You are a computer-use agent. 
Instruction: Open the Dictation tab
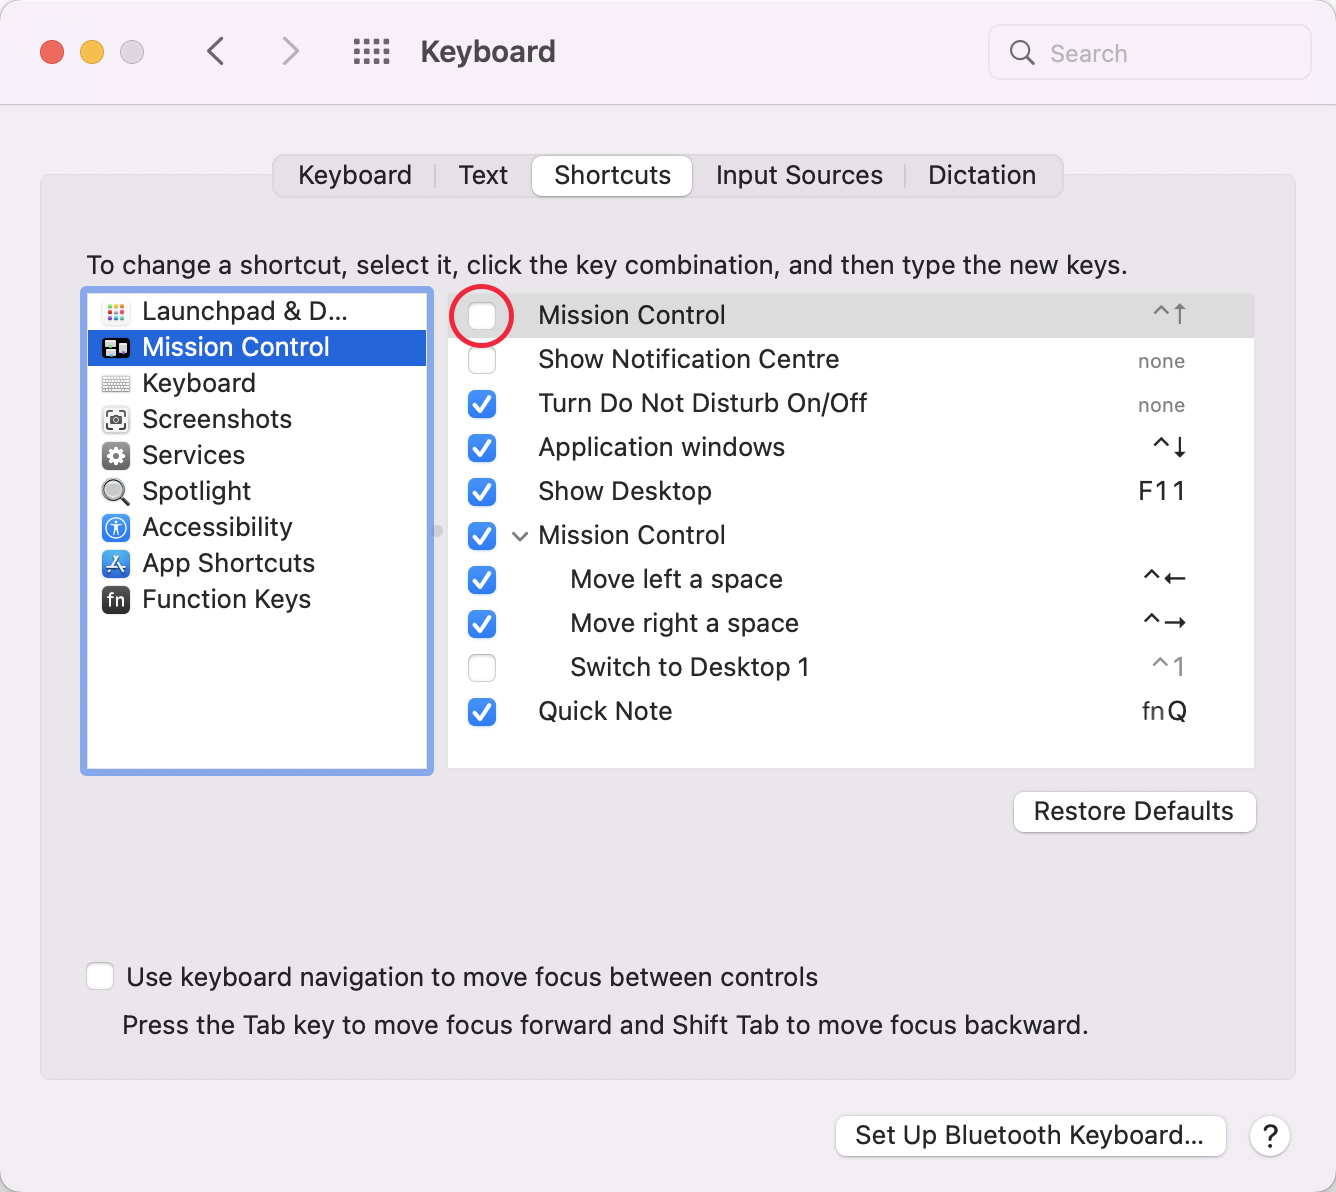coord(981,176)
